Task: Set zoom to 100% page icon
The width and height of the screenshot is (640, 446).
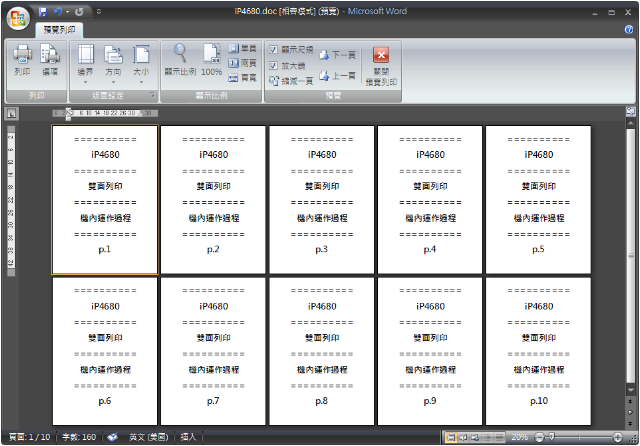Action: tap(211, 60)
